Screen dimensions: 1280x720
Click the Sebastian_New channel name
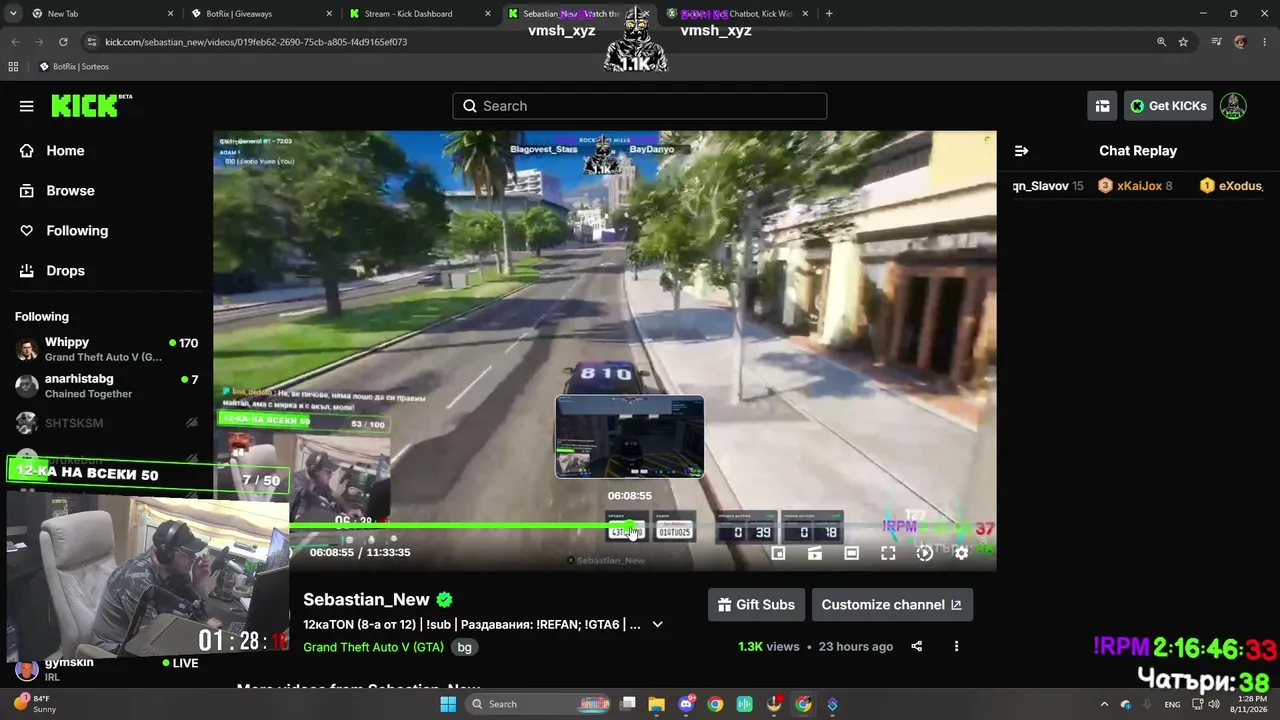pyautogui.click(x=366, y=600)
